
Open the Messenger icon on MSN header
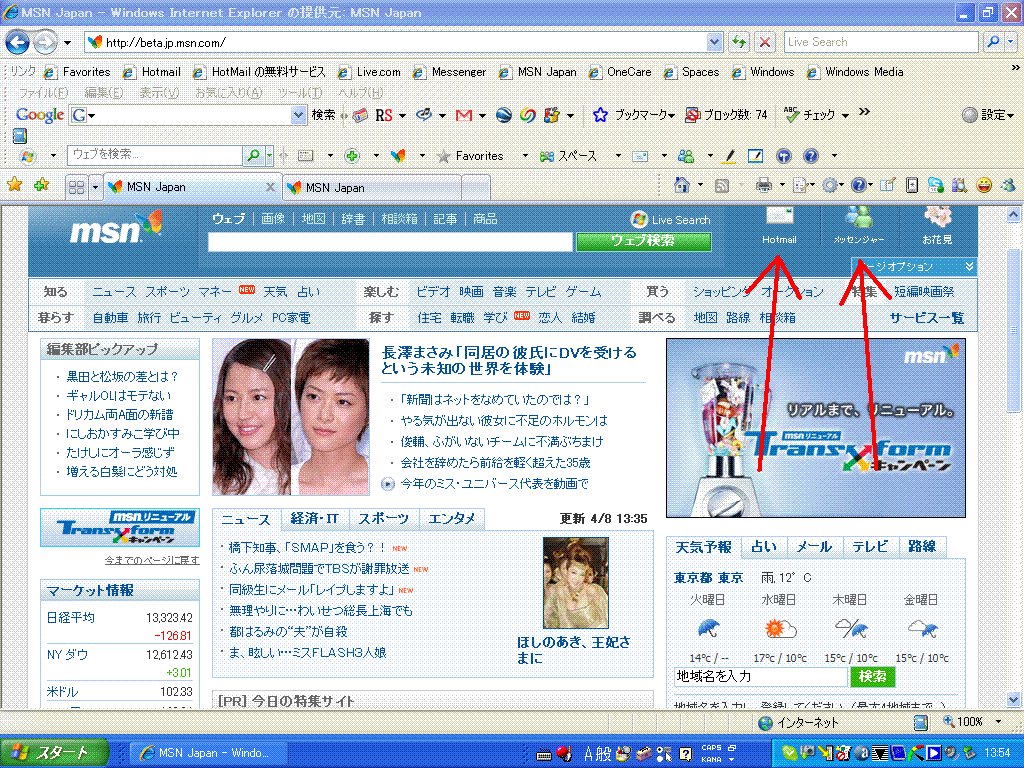[x=859, y=216]
